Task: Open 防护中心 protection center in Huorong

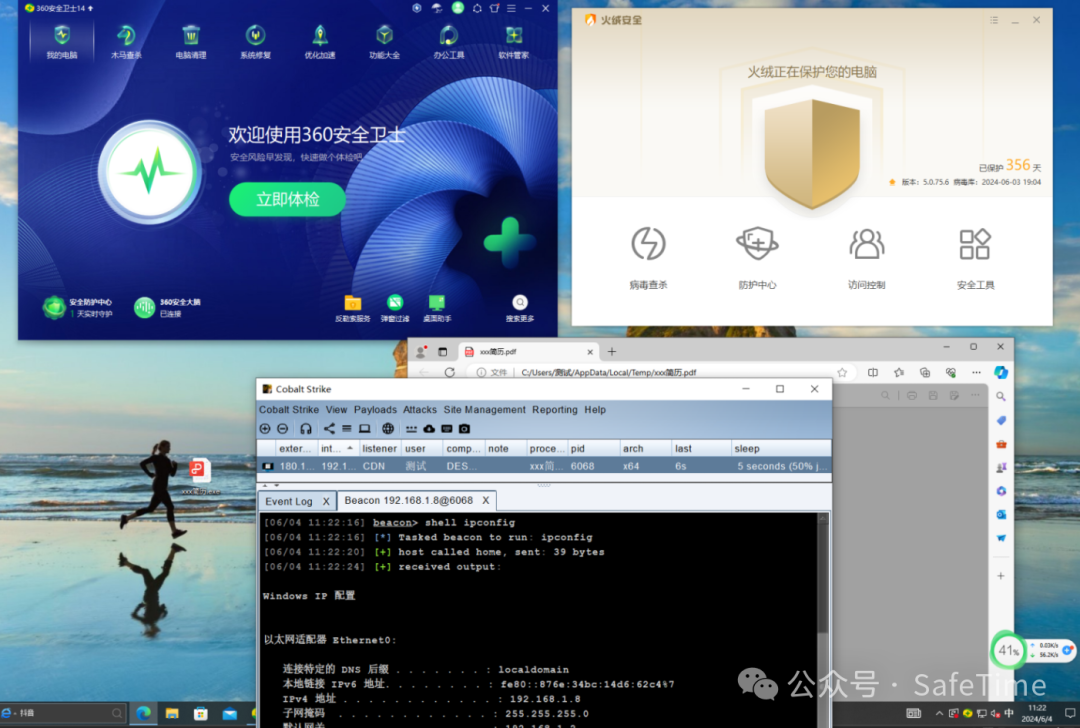Action: [757, 258]
